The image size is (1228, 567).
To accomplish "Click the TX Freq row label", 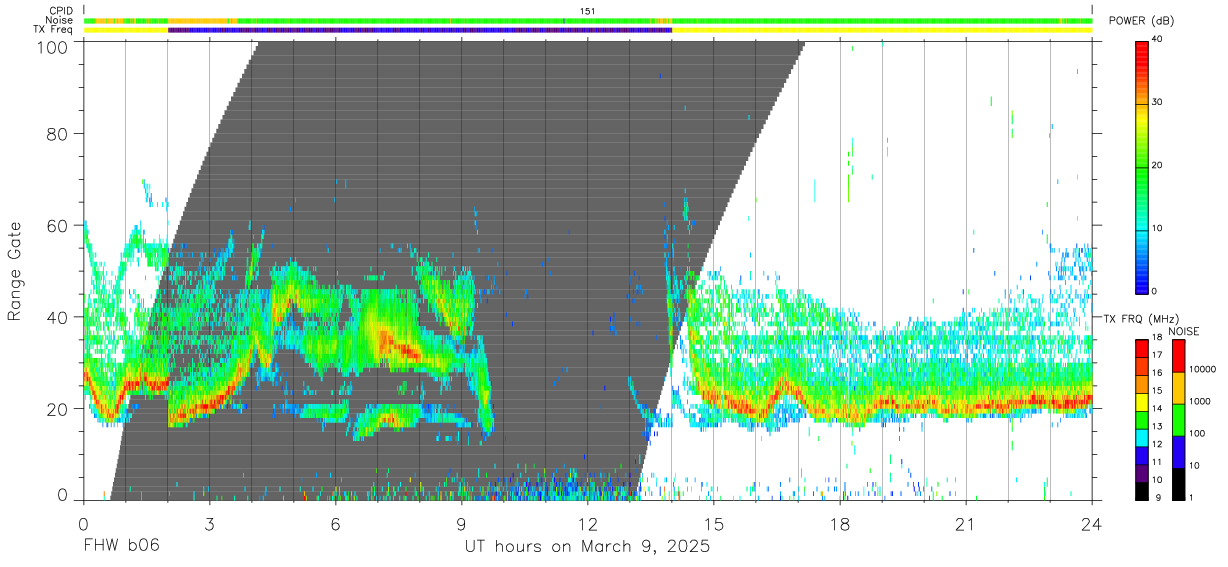I will 52,30.
